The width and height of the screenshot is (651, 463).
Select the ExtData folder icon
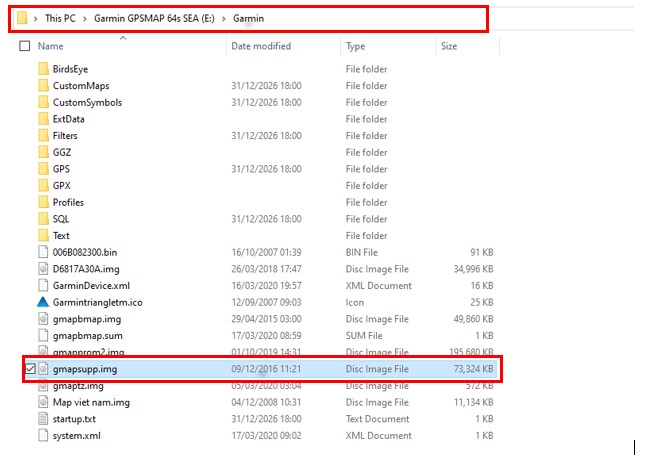[43, 119]
